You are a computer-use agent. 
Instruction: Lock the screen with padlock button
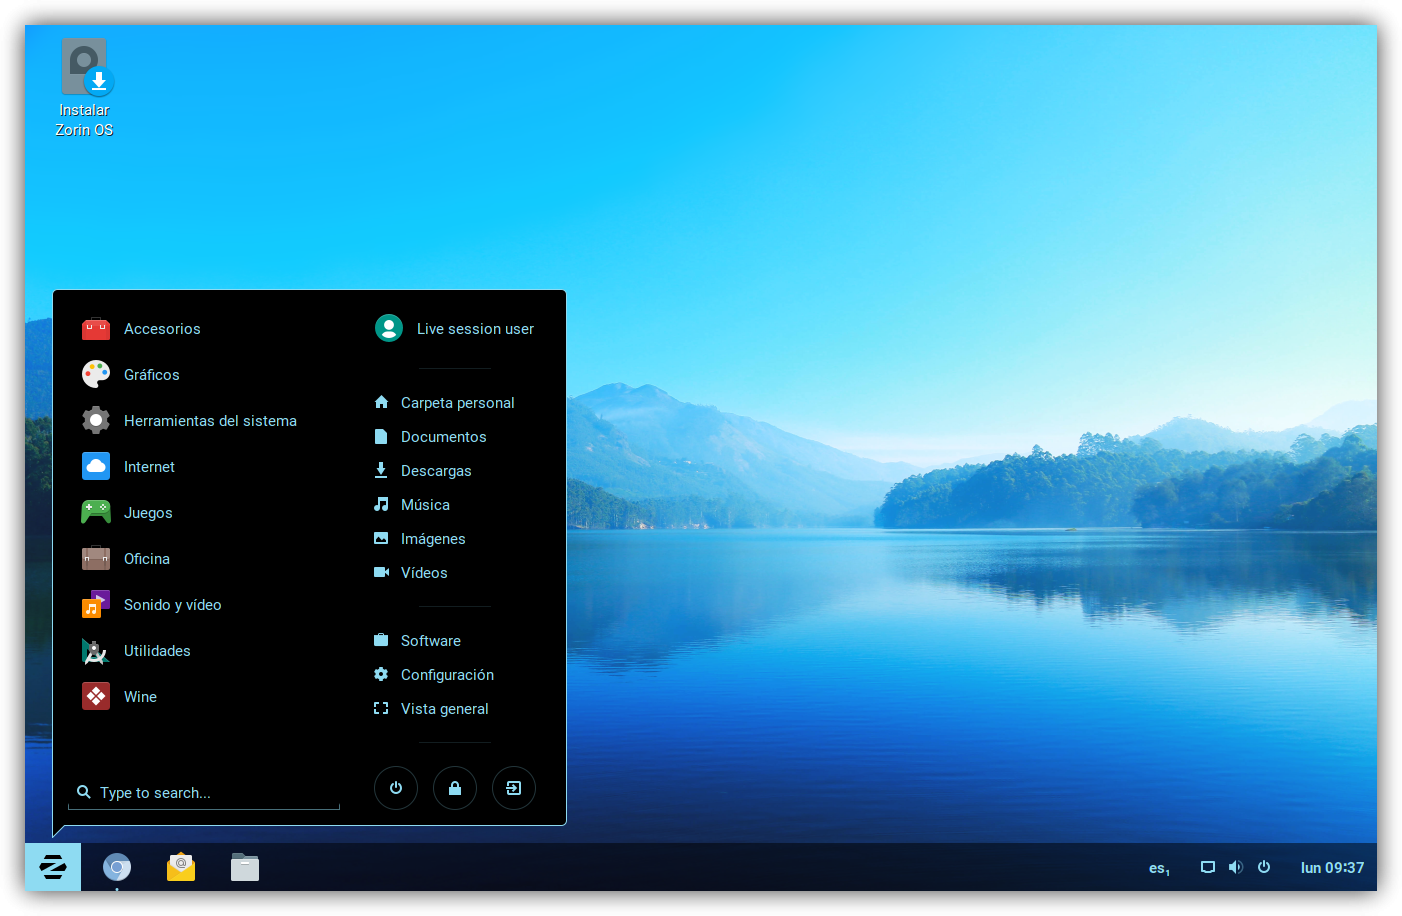[455, 788]
